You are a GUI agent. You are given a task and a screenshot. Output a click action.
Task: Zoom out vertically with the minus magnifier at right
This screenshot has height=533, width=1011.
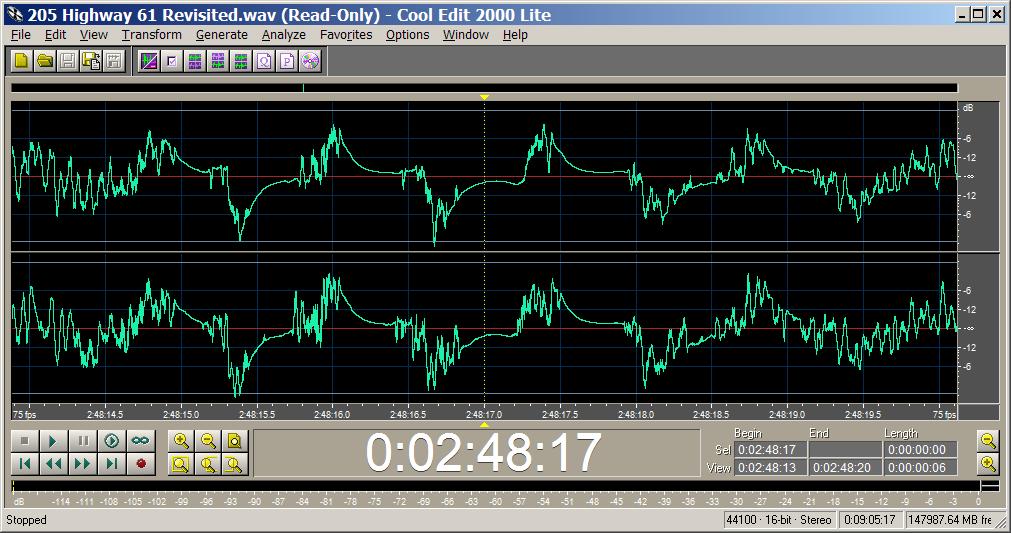click(988, 441)
